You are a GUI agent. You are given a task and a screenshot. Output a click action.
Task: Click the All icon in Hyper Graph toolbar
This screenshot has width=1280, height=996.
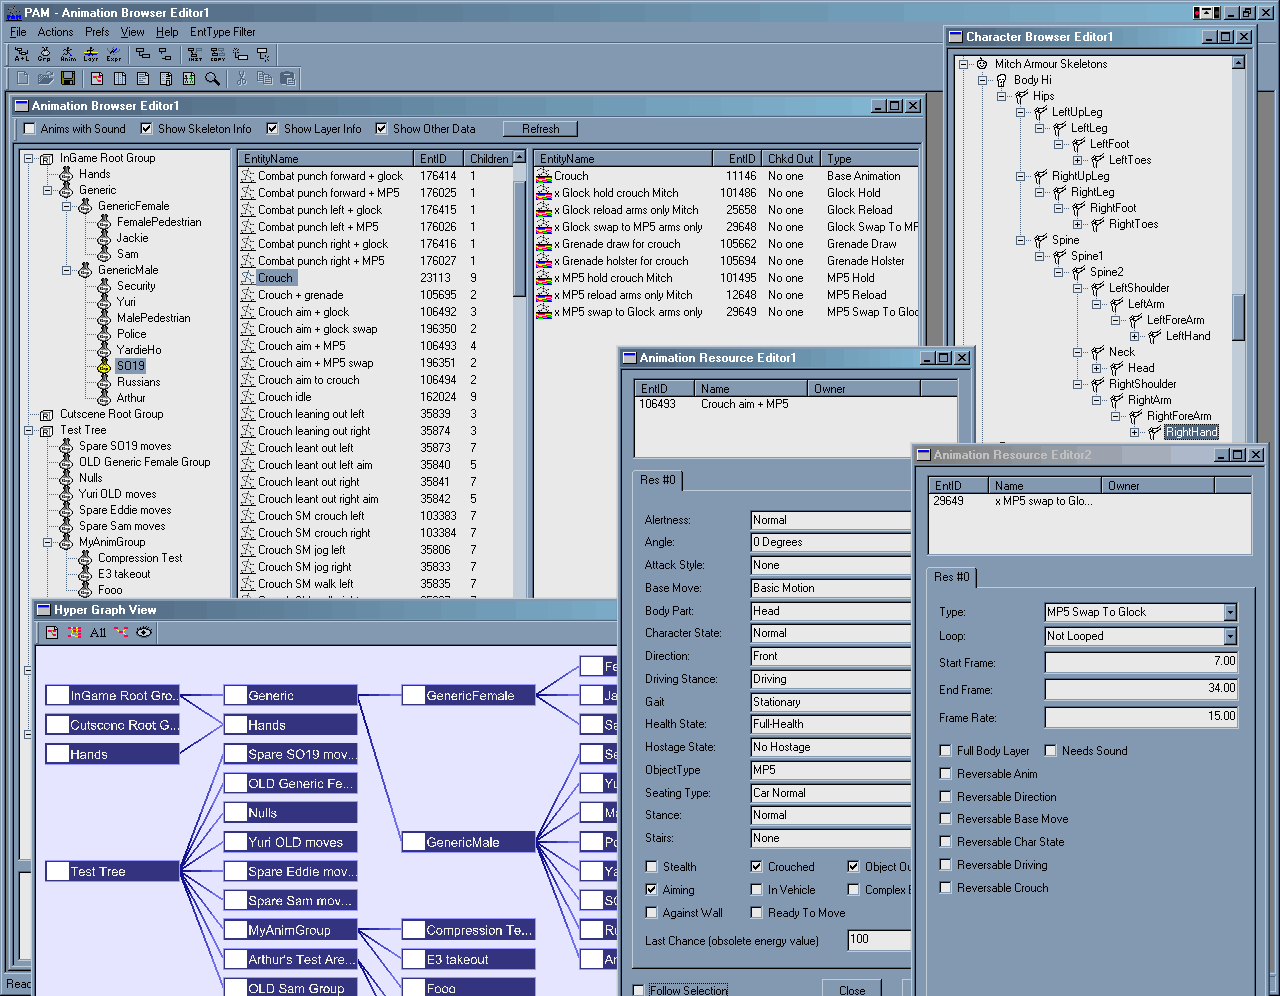click(x=98, y=632)
